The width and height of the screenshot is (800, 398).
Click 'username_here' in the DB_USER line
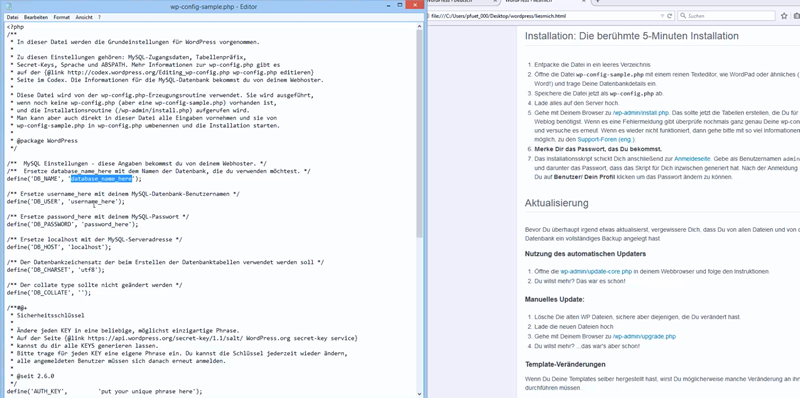tap(93, 202)
